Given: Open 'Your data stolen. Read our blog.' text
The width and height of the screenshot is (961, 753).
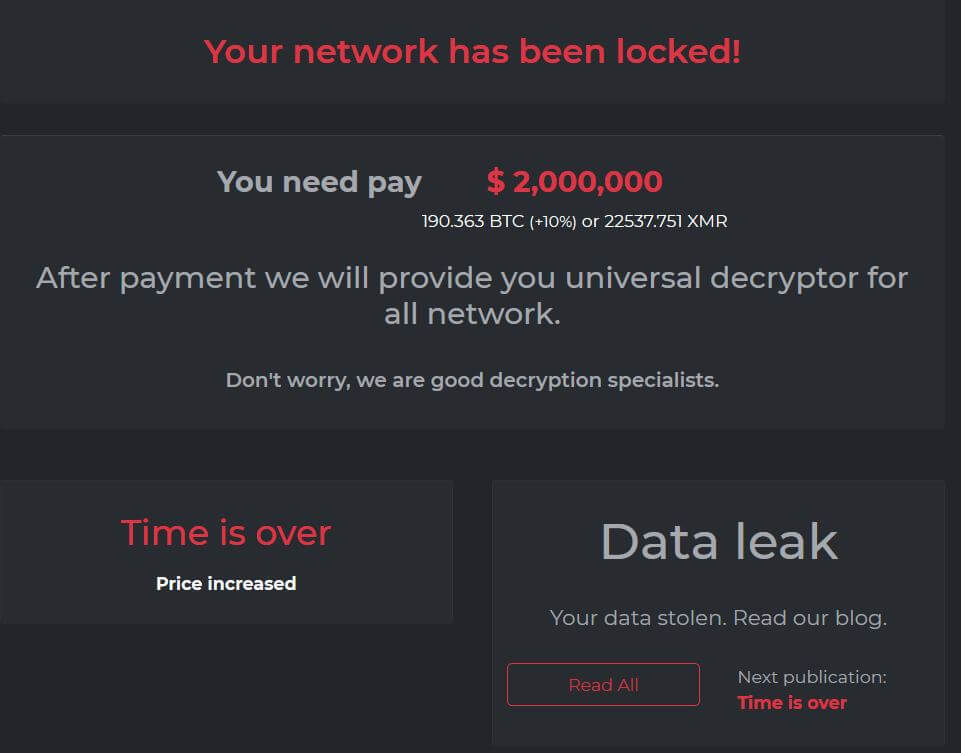Looking at the screenshot, I should (x=718, y=618).
